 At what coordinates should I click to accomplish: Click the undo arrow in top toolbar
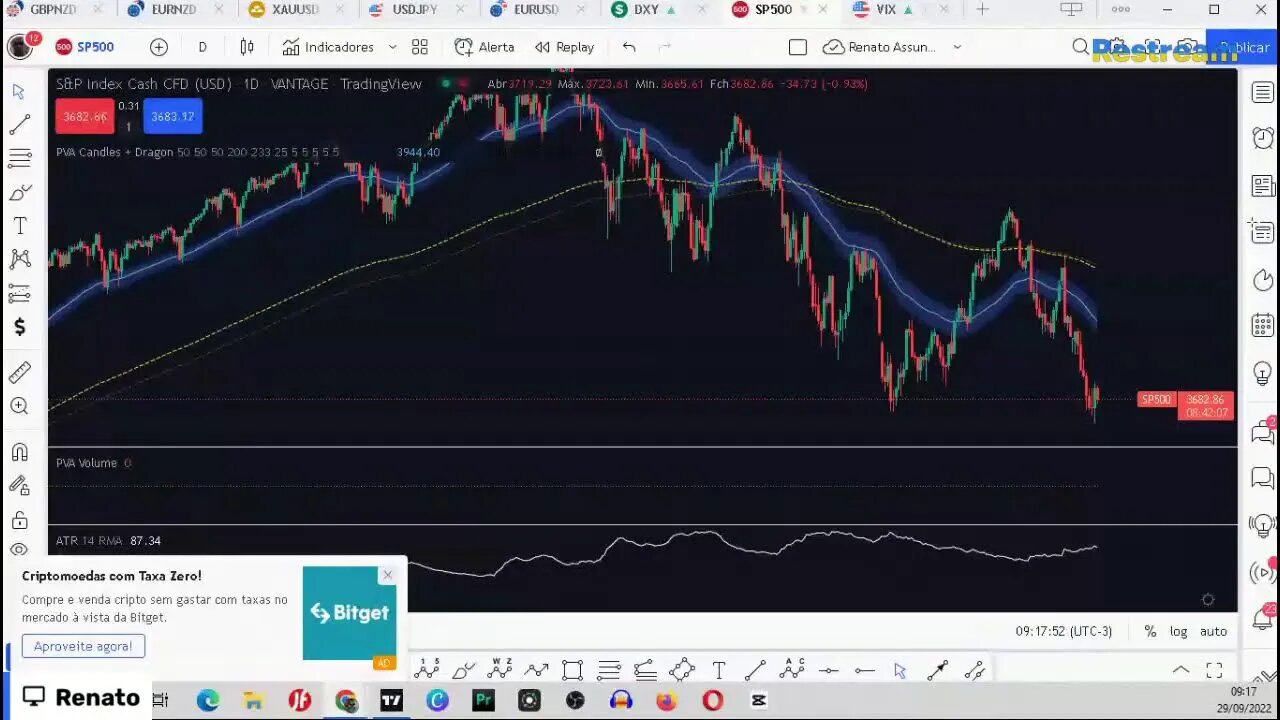pyautogui.click(x=629, y=47)
